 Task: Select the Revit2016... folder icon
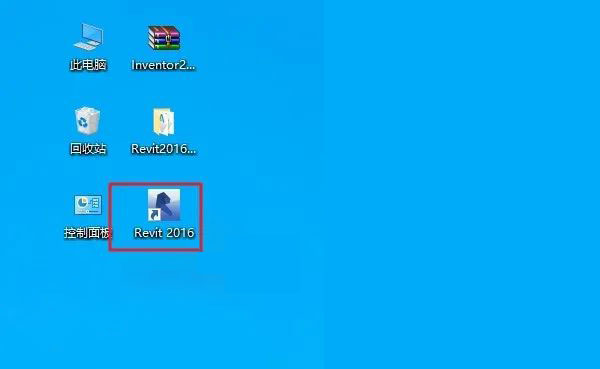point(164,122)
